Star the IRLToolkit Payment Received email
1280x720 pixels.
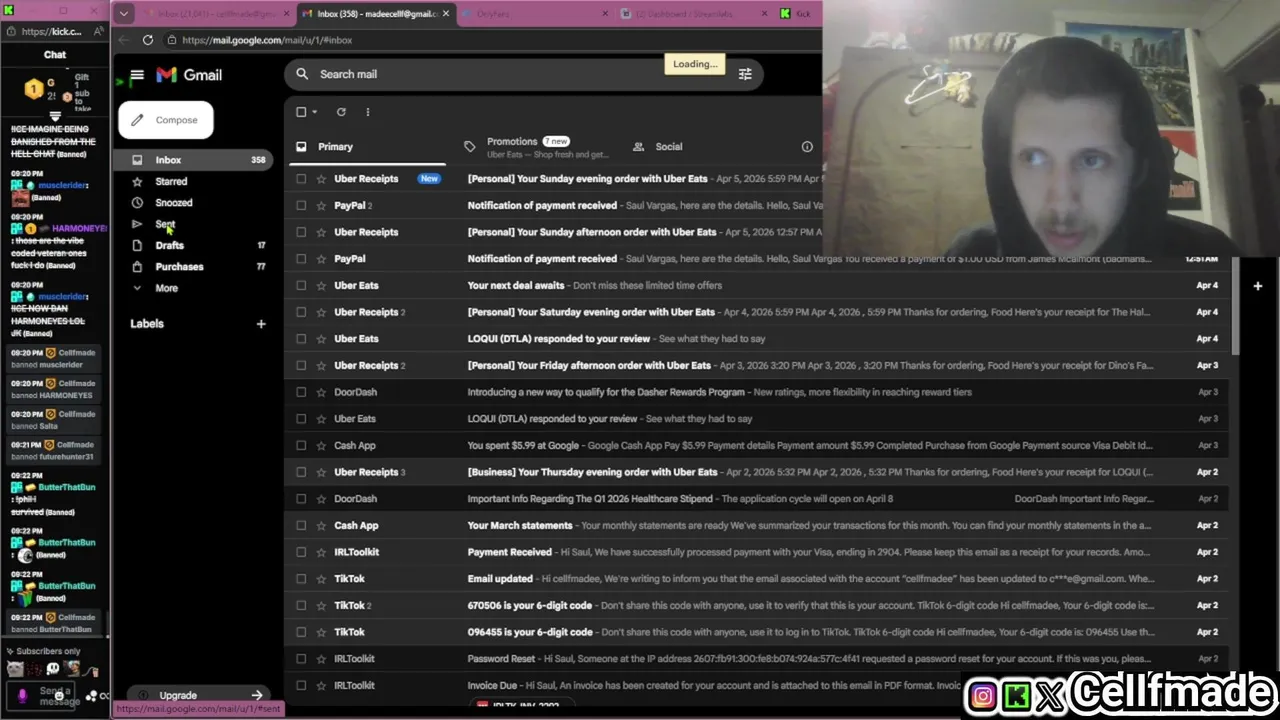pos(321,552)
